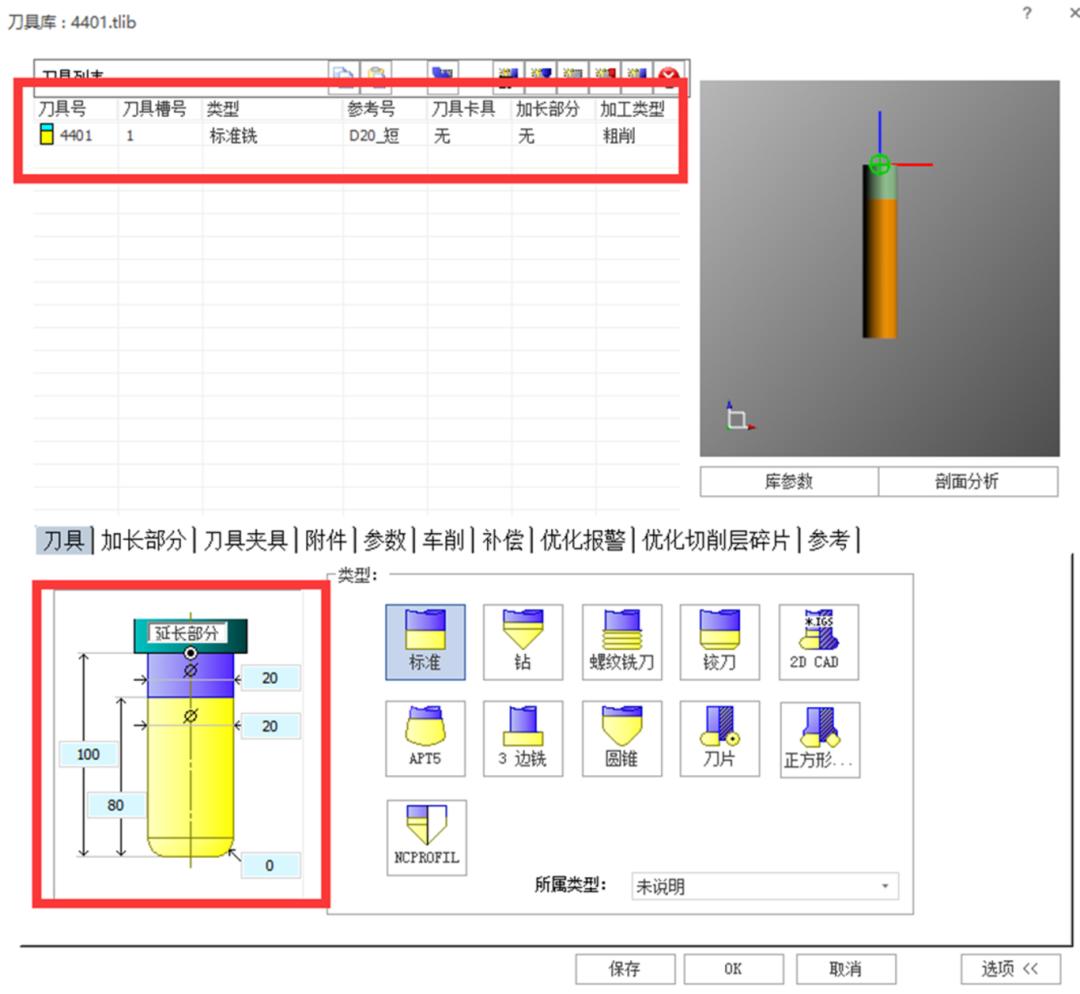Click the 刀具槽号 column header

(154, 109)
